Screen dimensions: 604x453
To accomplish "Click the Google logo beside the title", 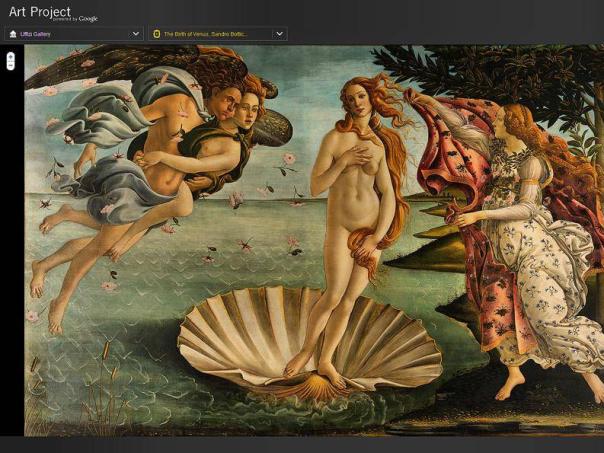I will (x=88, y=19).
